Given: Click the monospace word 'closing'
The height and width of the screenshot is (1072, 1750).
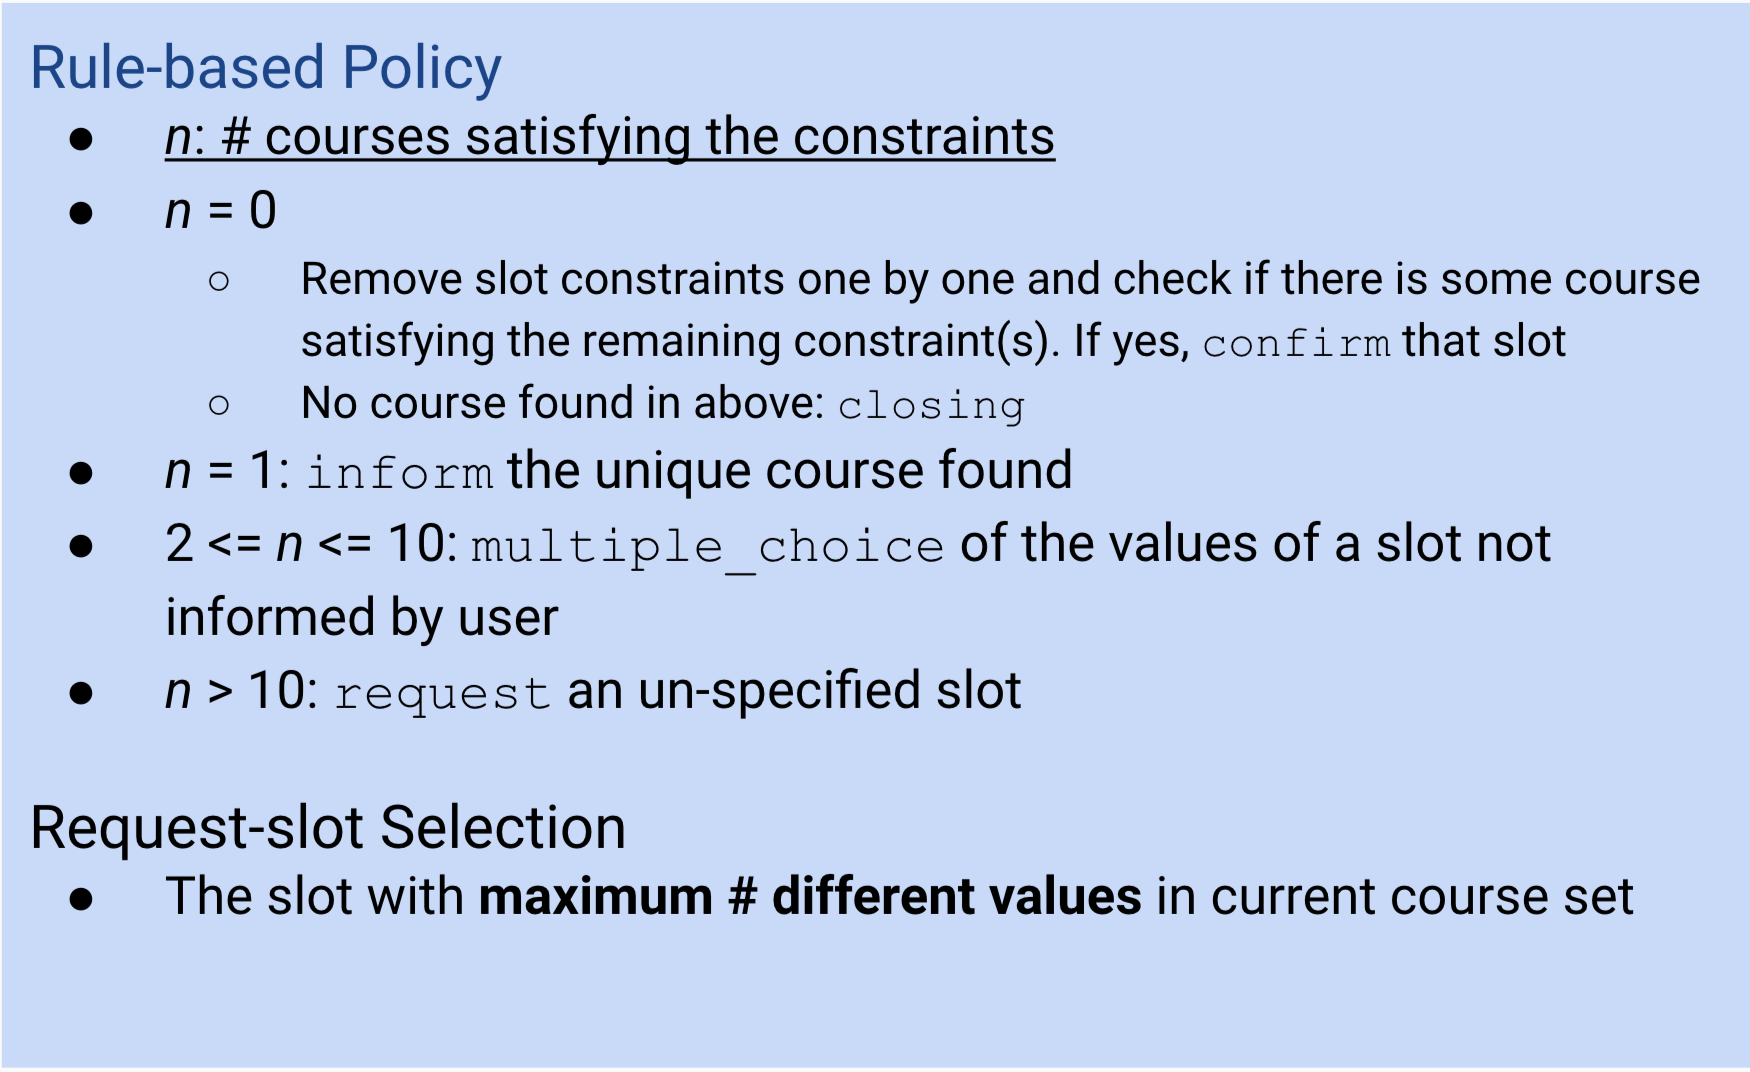Looking at the screenshot, I should 931,406.
